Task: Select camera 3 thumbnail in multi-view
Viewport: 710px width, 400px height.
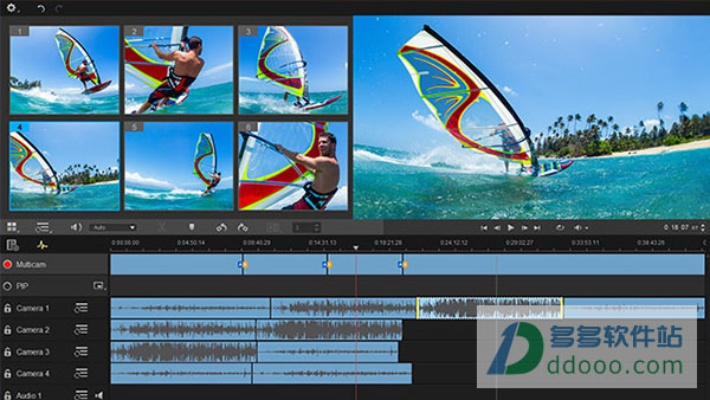Action: point(293,70)
